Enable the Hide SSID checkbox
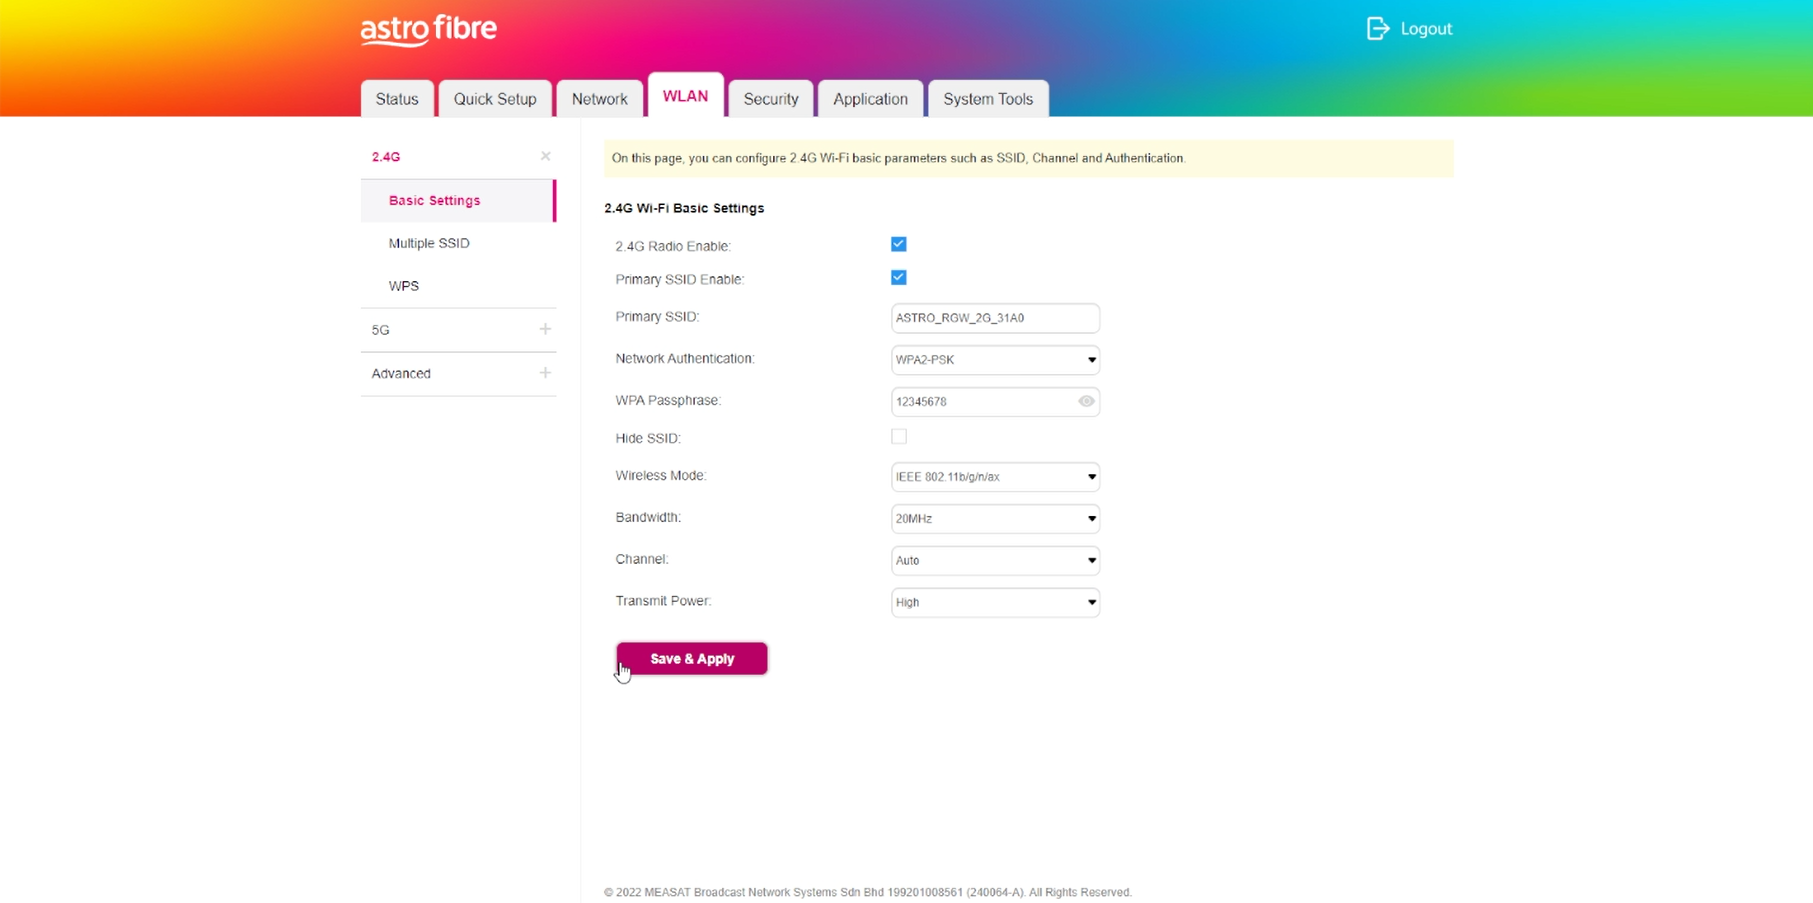 point(898,437)
